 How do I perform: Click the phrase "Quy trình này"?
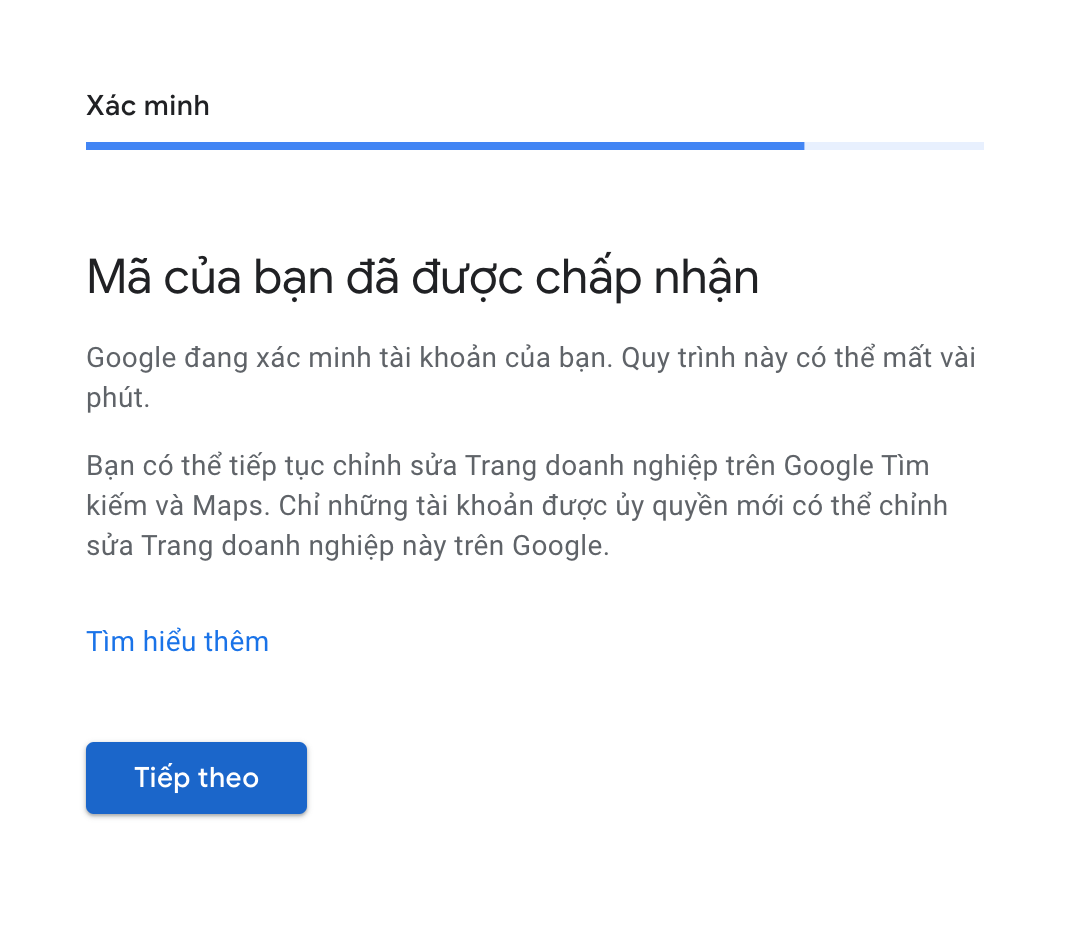click(x=705, y=358)
